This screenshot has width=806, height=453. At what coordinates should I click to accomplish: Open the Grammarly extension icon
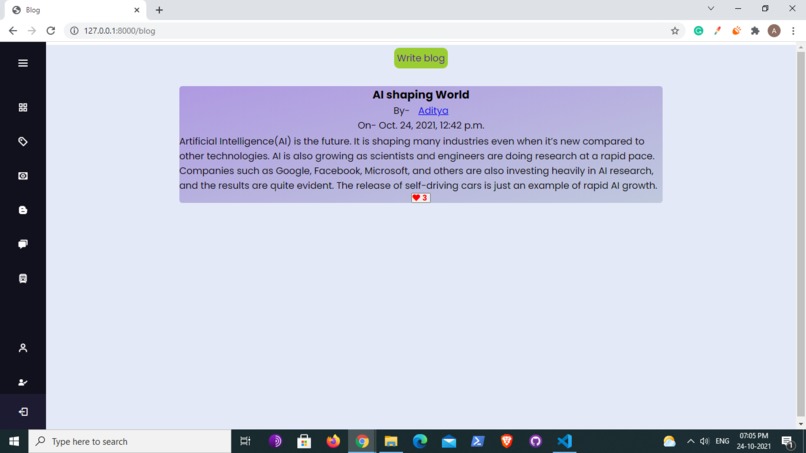pyautogui.click(x=698, y=31)
